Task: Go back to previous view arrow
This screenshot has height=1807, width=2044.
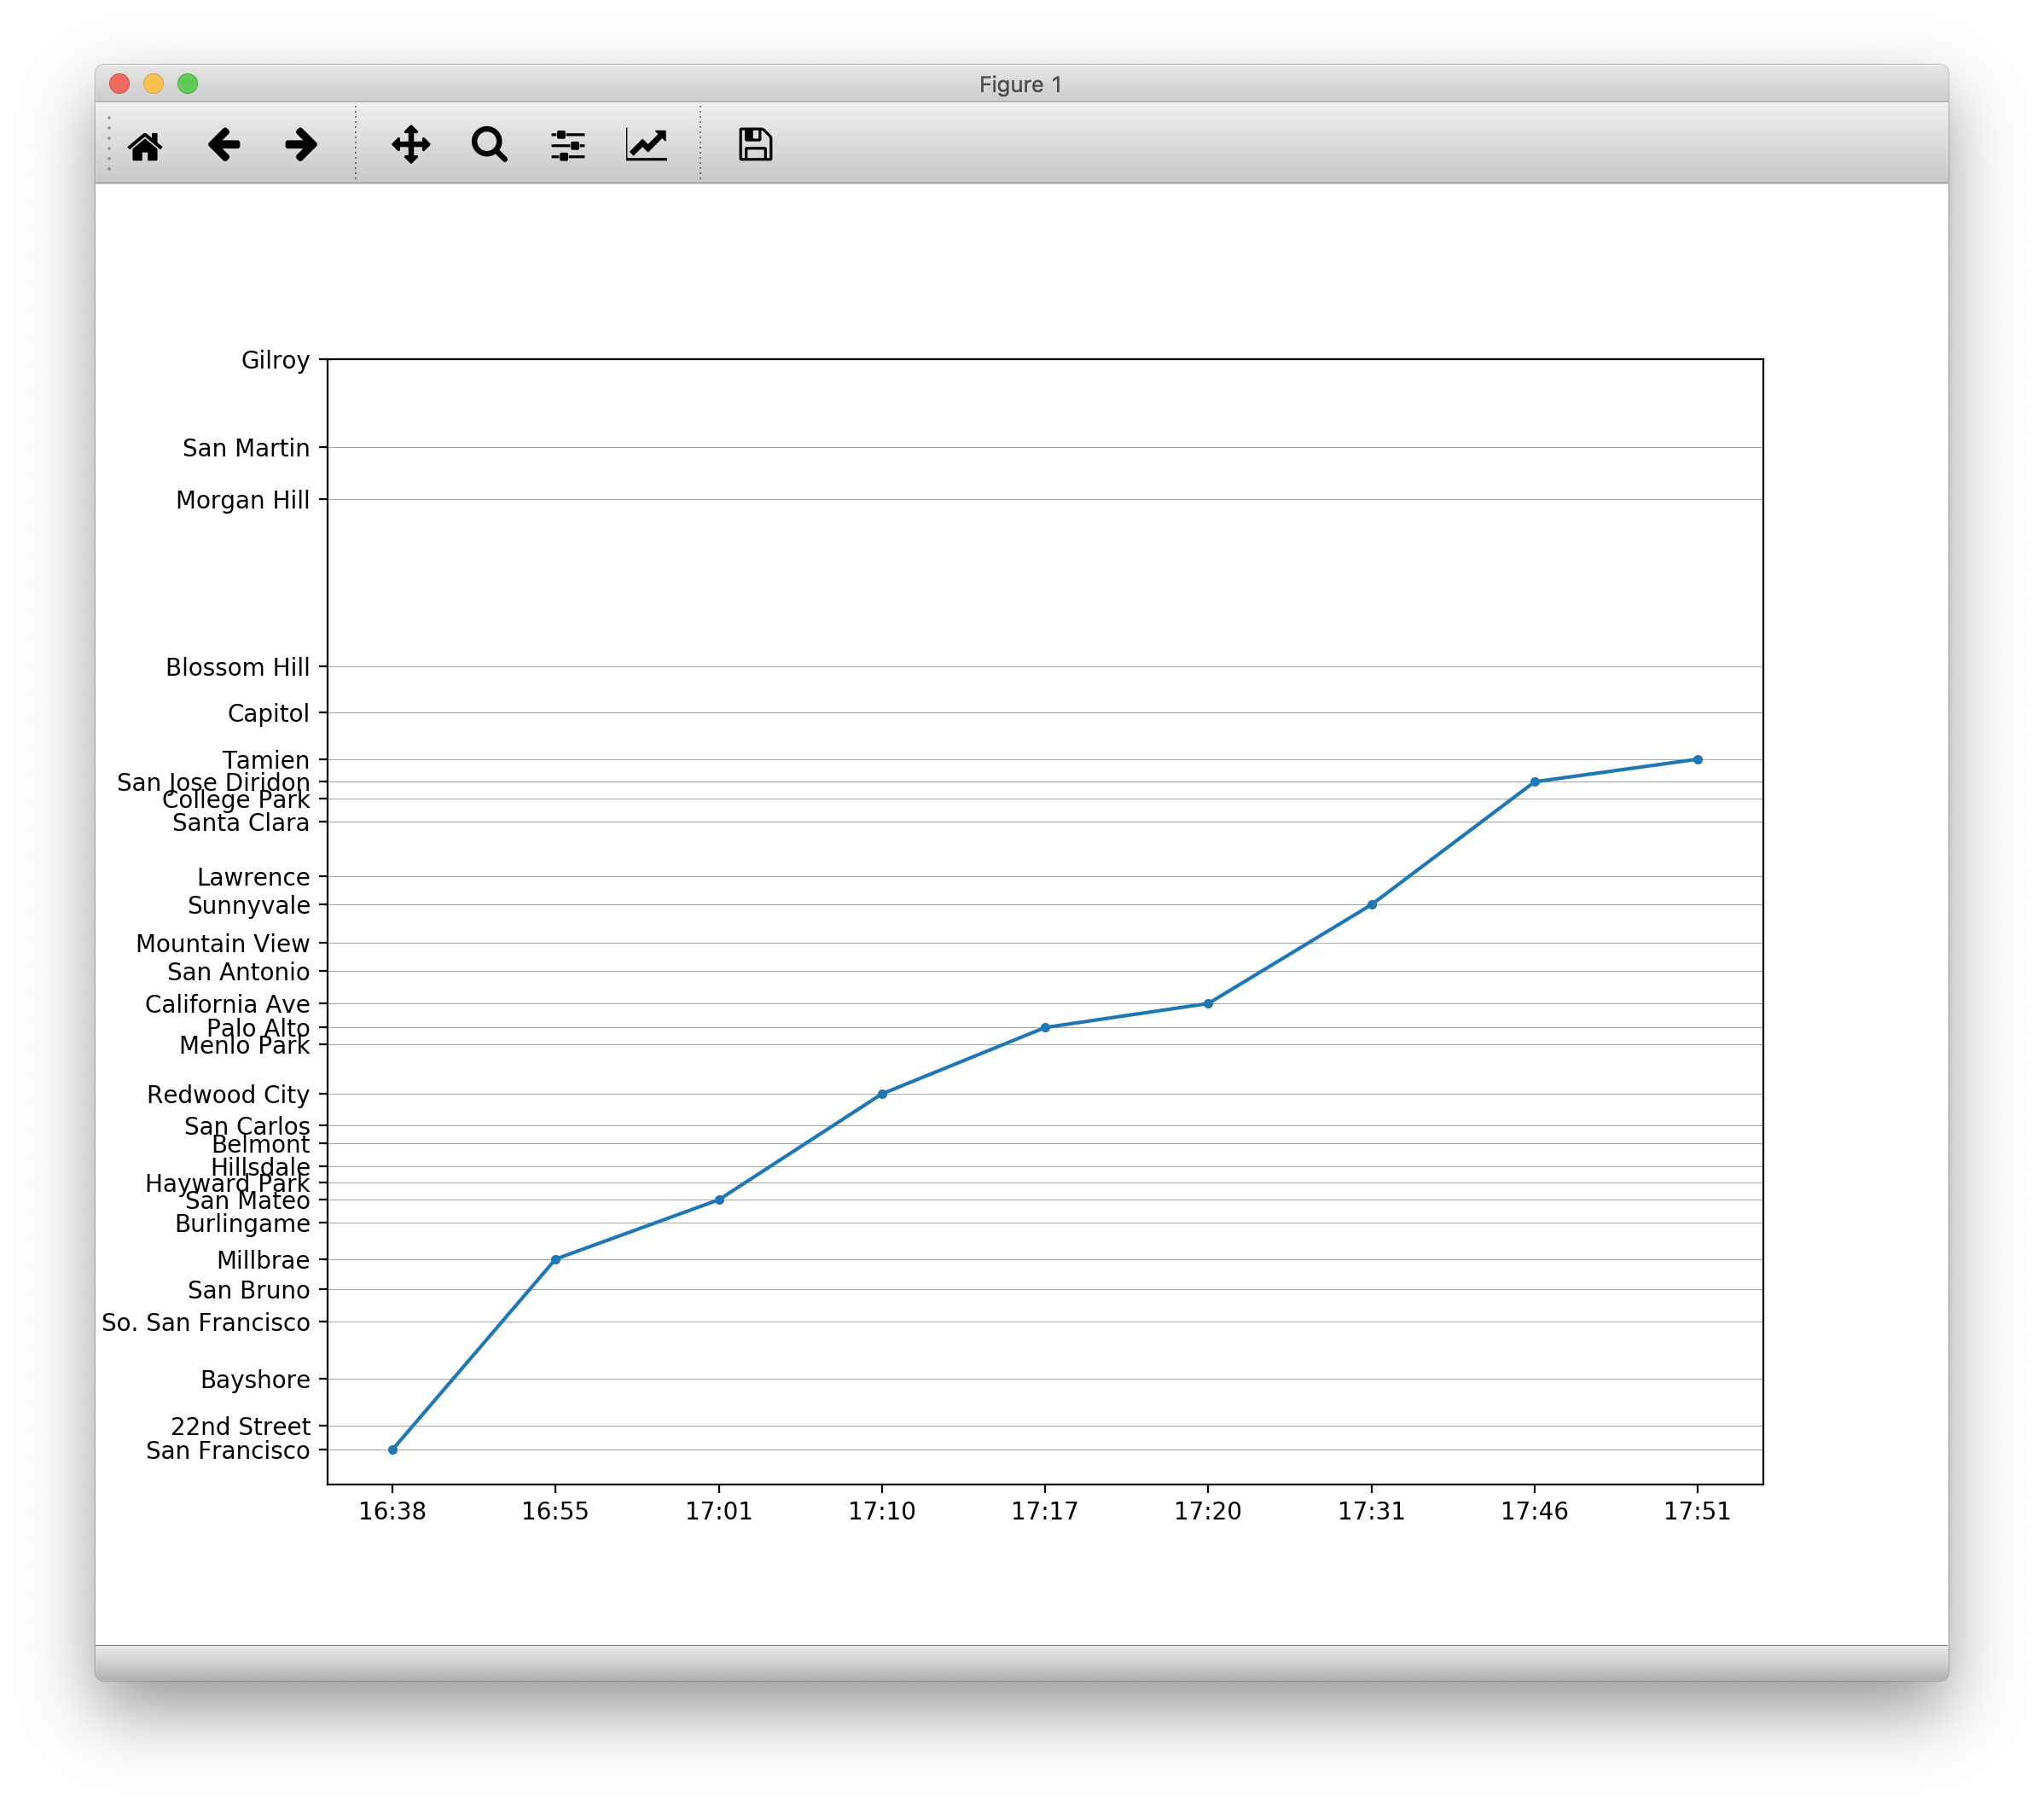Action: pyautogui.click(x=224, y=145)
